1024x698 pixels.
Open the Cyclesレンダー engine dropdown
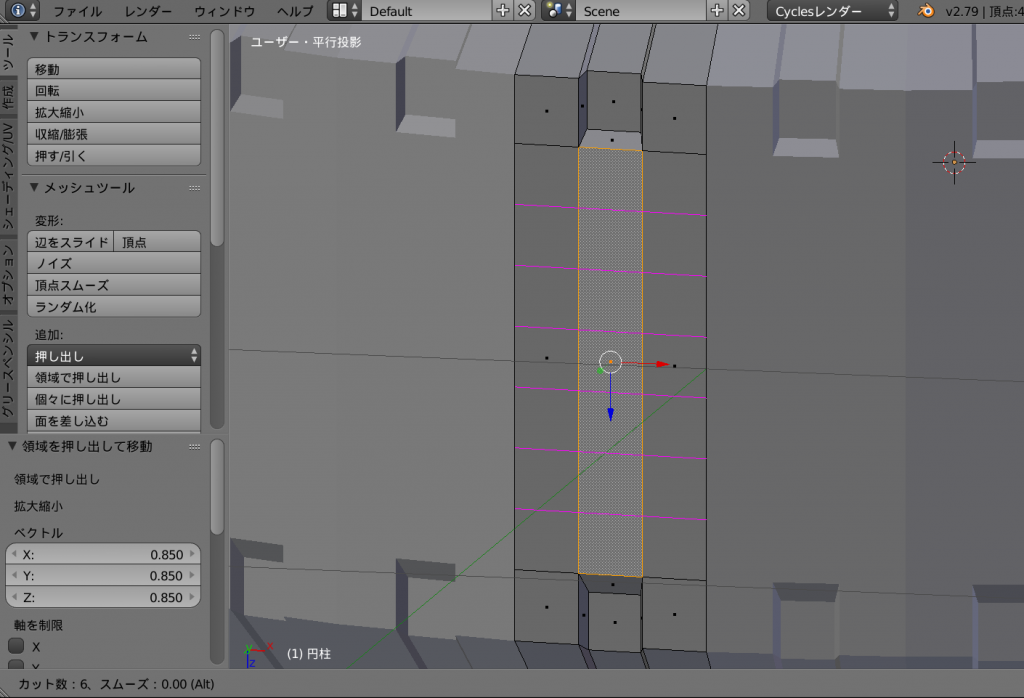(x=833, y=11)
